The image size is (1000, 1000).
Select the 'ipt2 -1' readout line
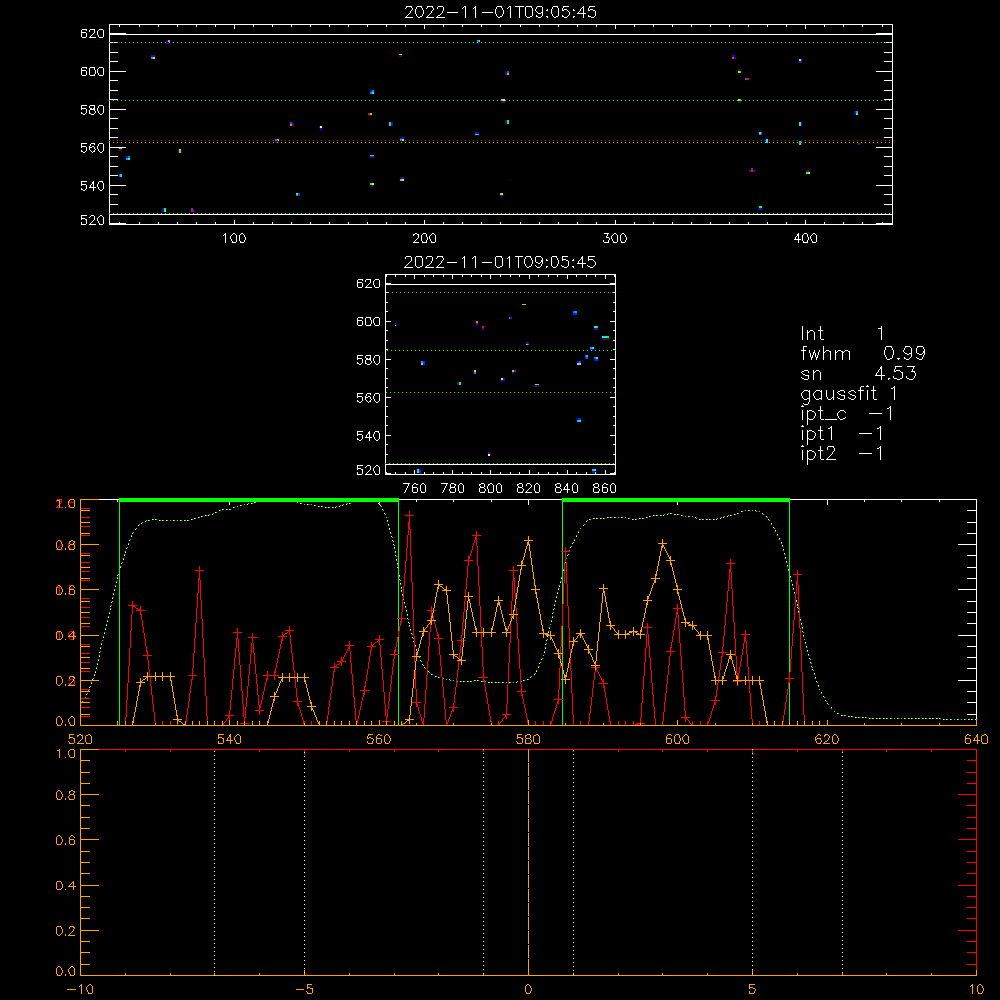(x=842, y=453)
